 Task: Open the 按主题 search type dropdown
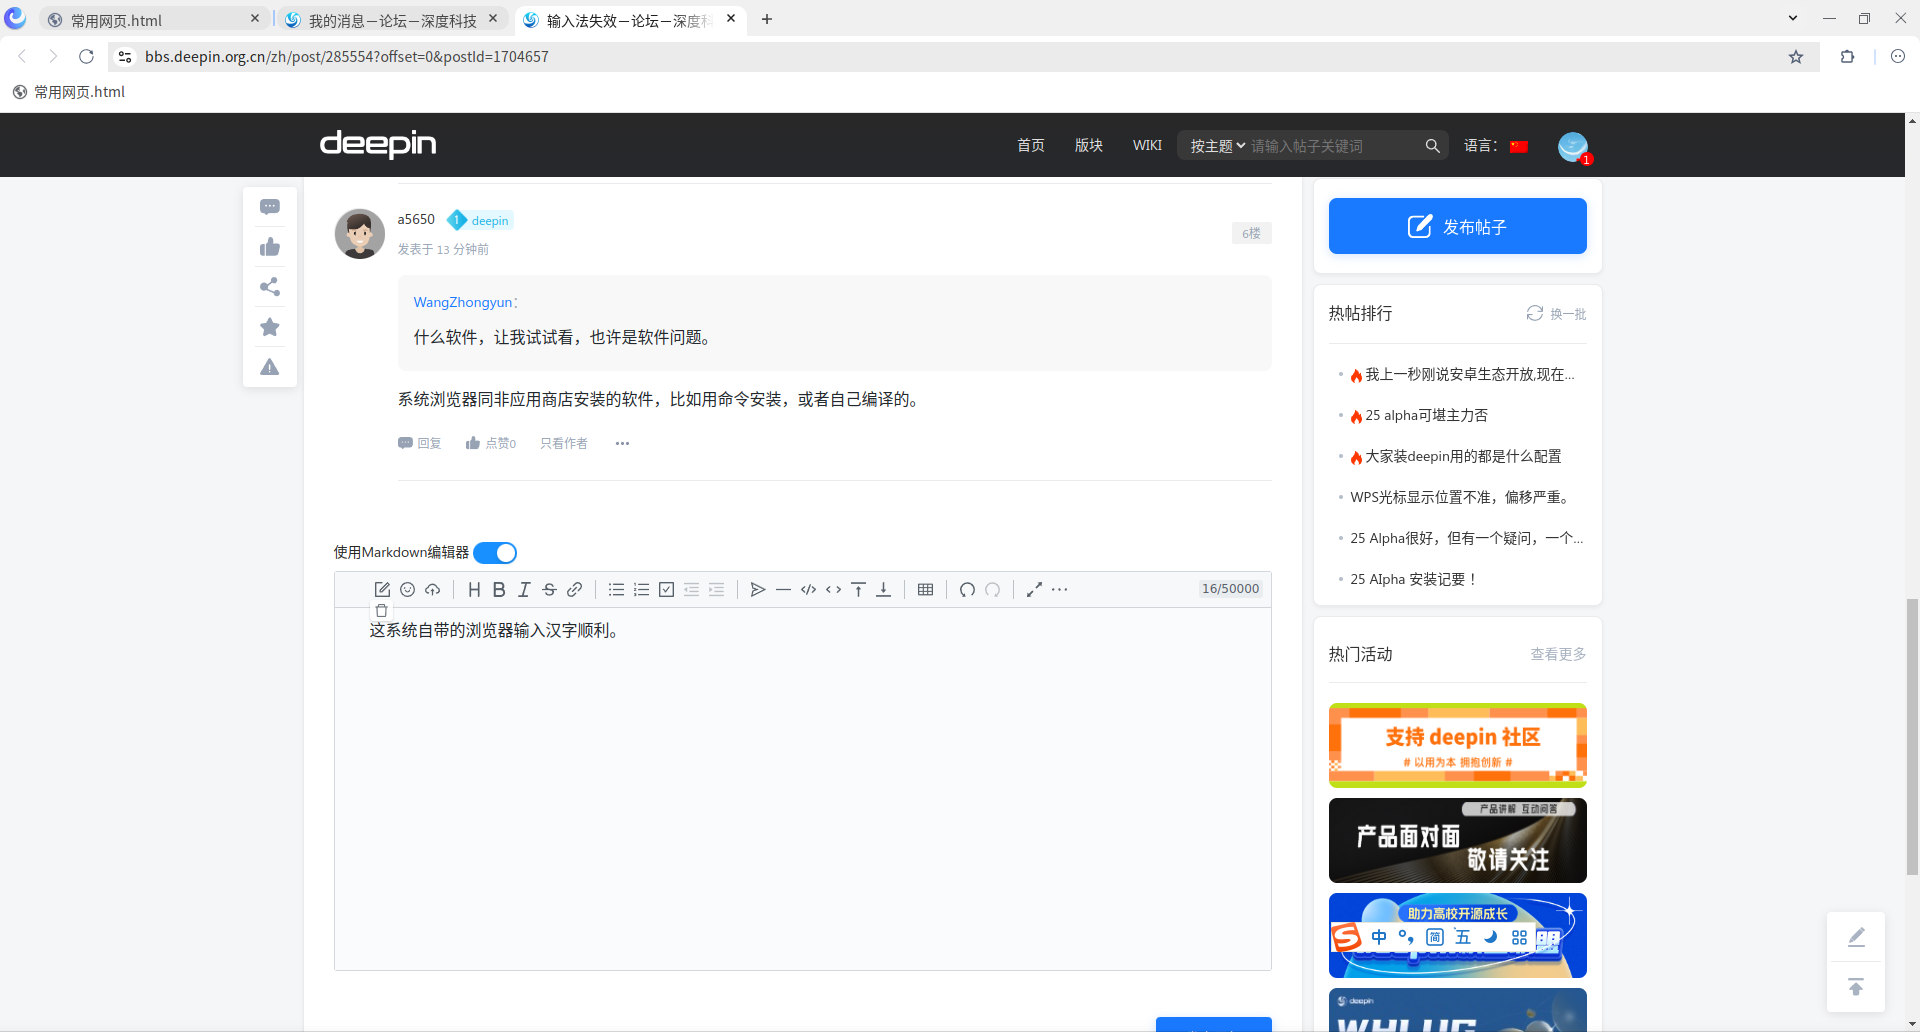[x=1217, y=146]
